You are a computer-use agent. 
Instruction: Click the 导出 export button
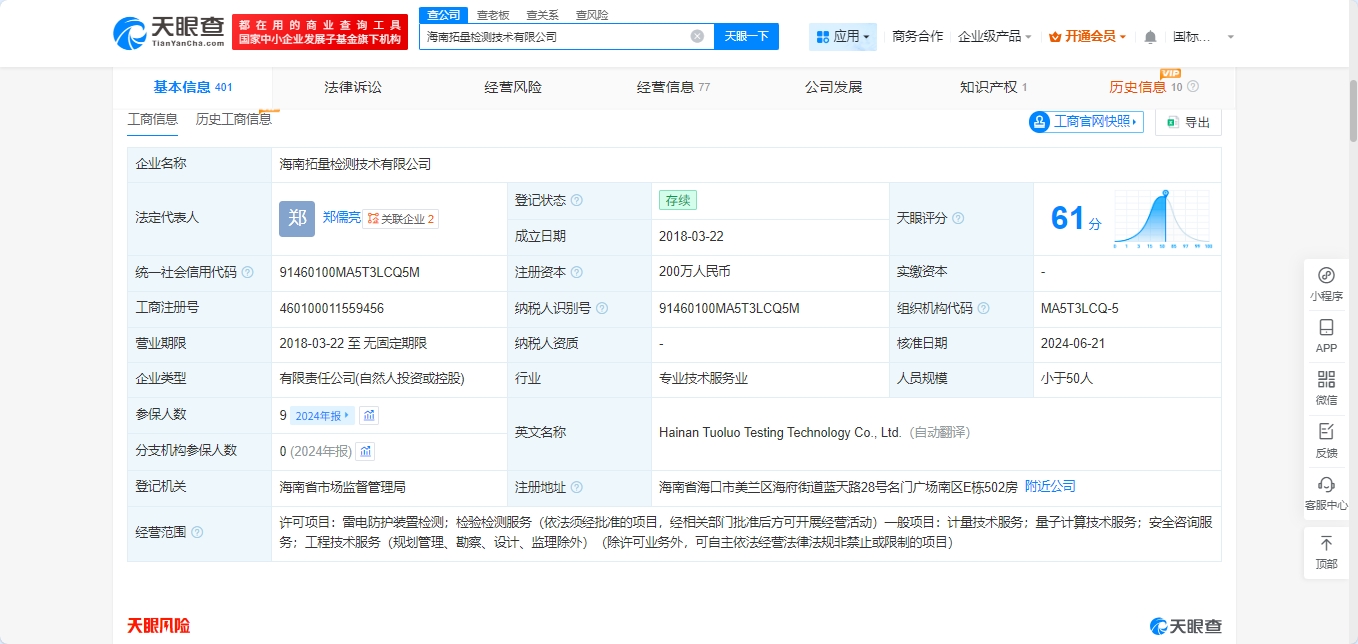(x=1188, y=122)
